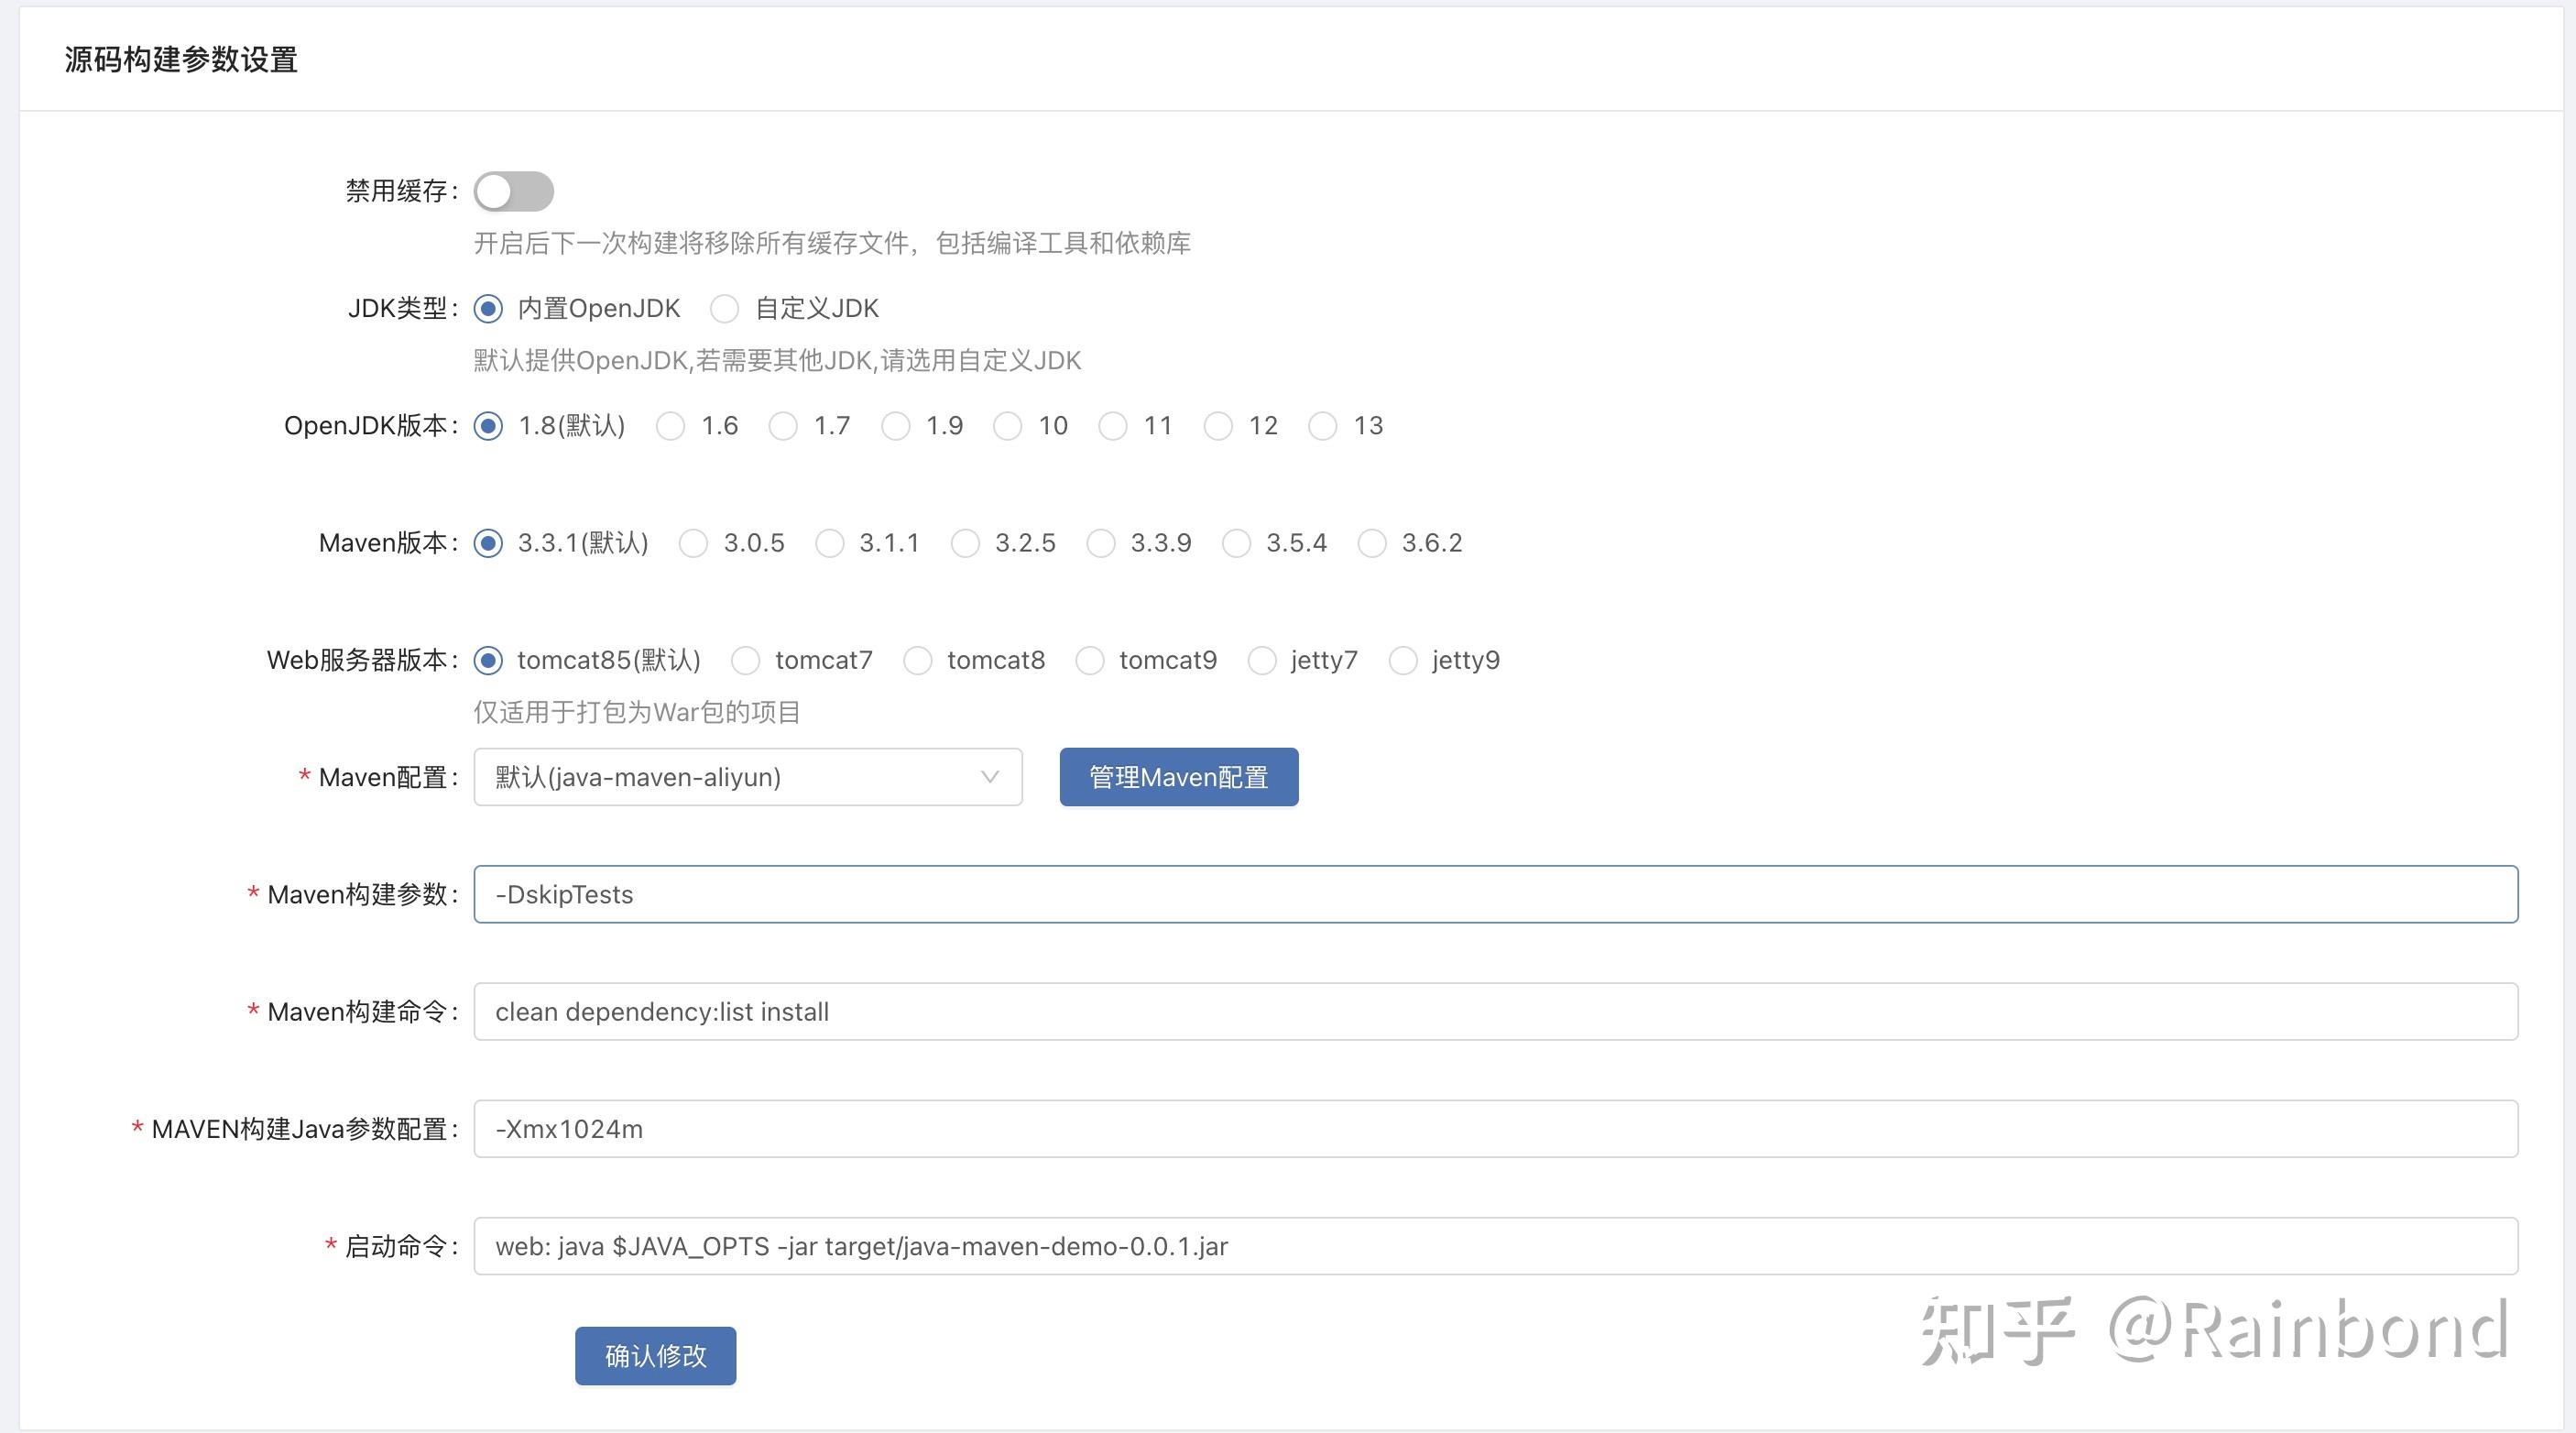Expand the Maven配置 selector via its chevron

(988, 777)
